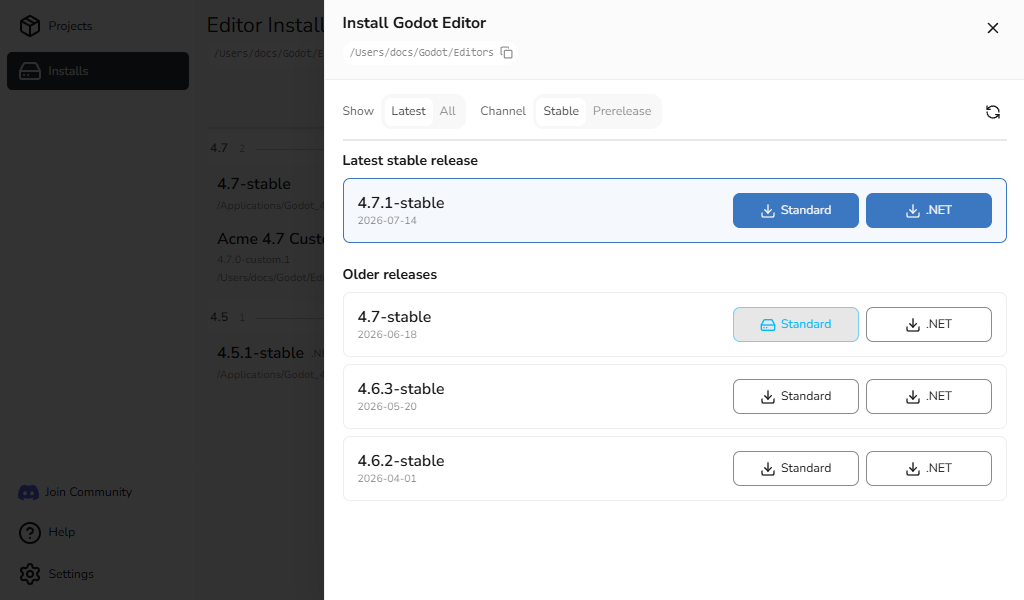
Task: Select the 4.6.2-stable version title
Action: click(x=401, y=461)
